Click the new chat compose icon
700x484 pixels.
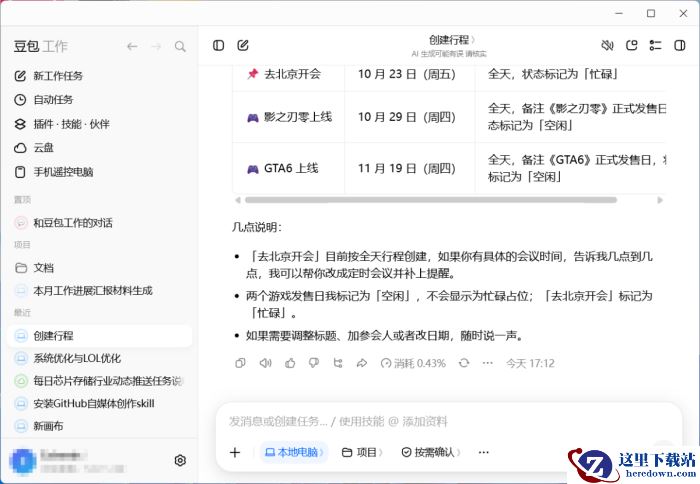[243, 46]
